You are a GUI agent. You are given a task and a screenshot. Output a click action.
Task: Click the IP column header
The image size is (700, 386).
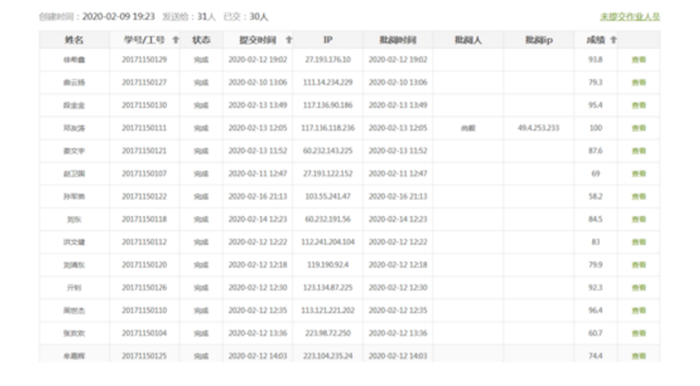click(x=328, y=40)
